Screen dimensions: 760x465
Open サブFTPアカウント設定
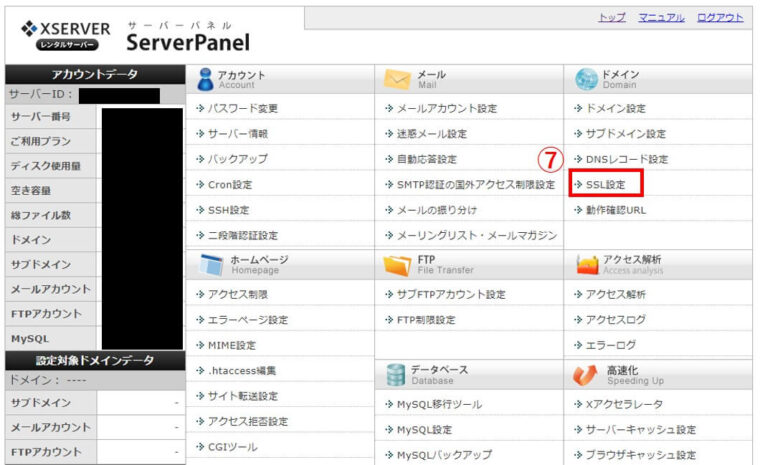point(451,294)
